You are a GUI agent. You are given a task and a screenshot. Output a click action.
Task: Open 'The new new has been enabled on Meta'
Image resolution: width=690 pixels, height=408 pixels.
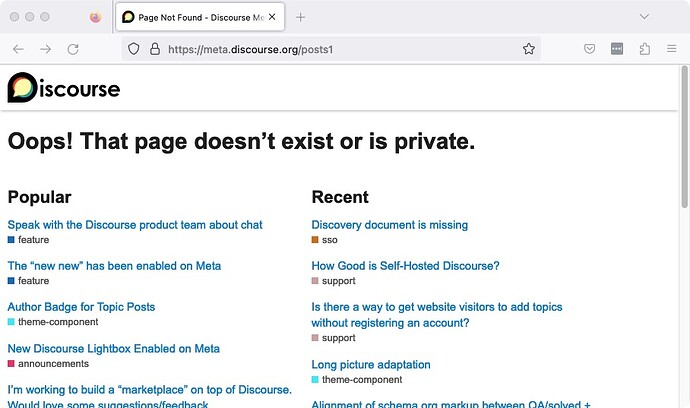(114, 266)
